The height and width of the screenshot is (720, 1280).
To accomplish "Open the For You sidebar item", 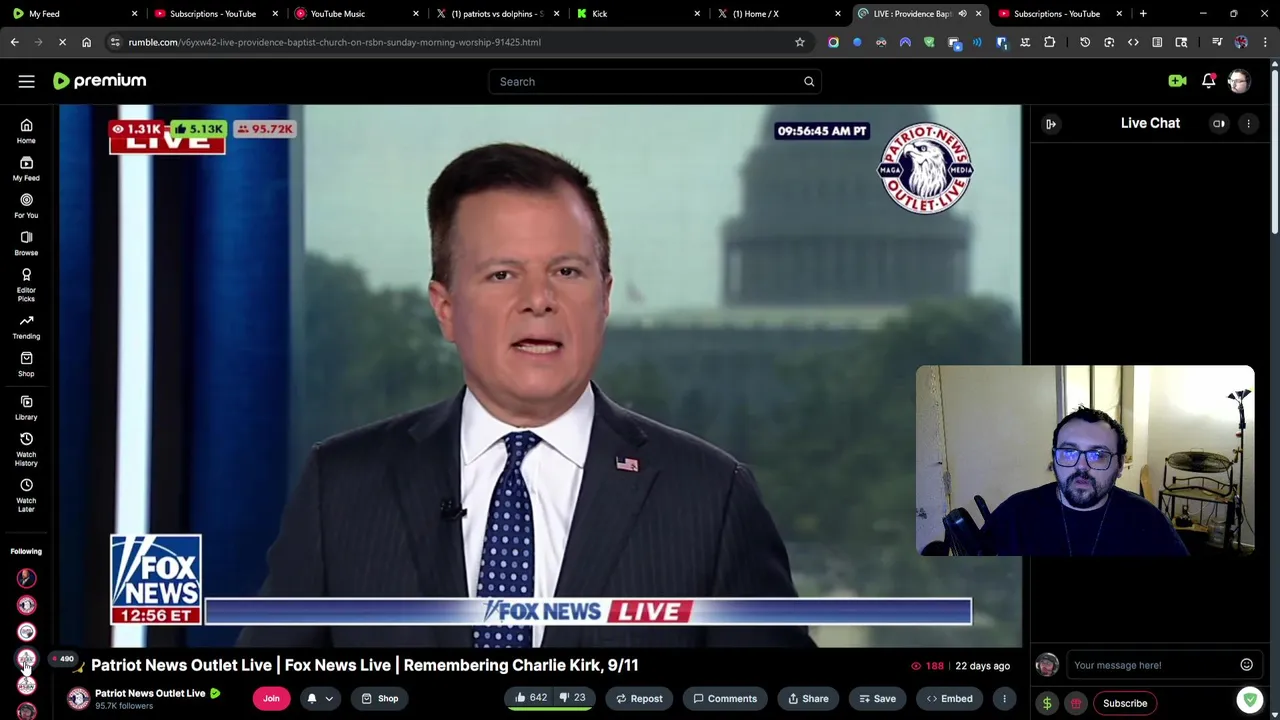I will [x=26, y=206].
